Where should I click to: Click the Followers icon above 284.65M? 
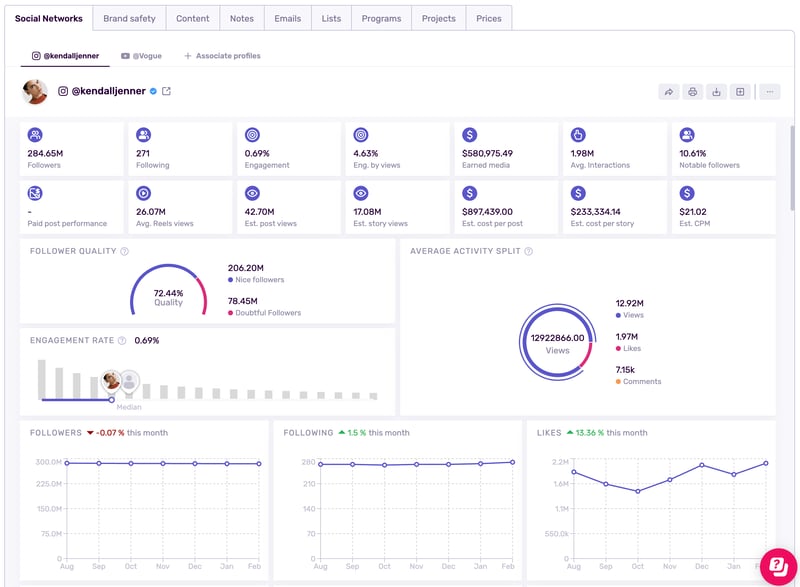[35, 135]
